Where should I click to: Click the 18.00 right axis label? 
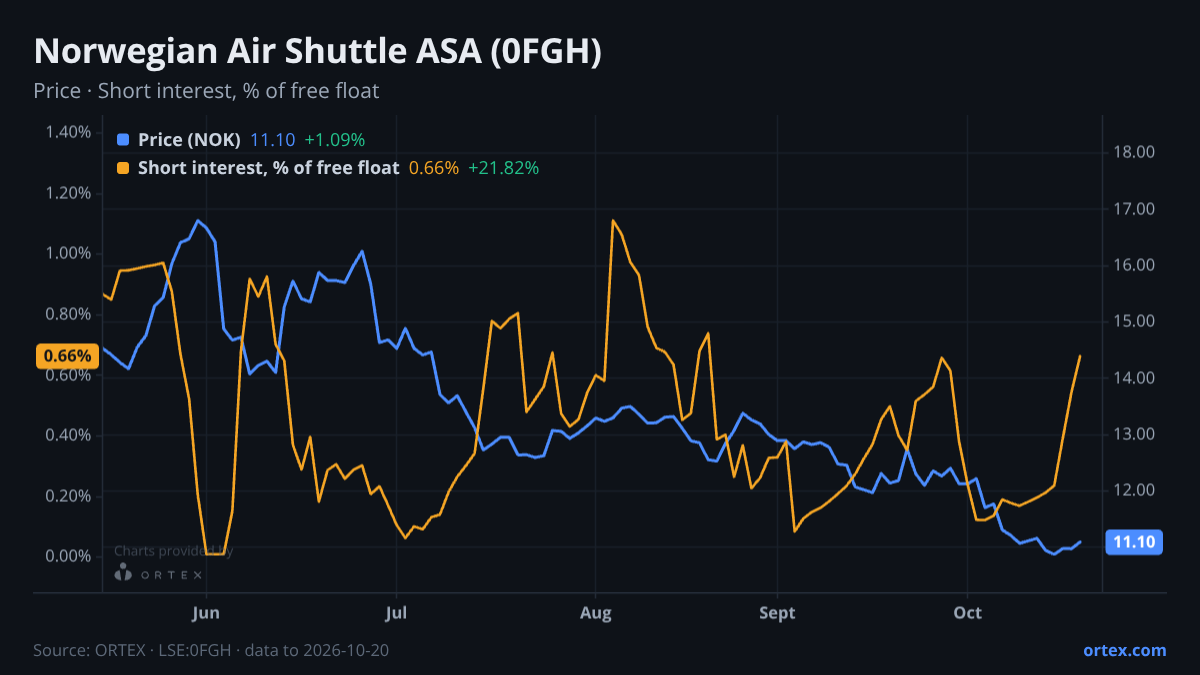tap(1134, 152)
